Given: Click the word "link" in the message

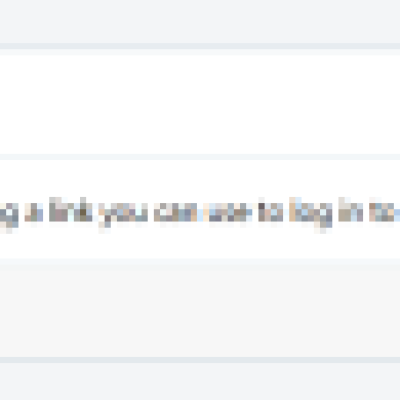Looking at the screenshot, I should tap(71, 210).
